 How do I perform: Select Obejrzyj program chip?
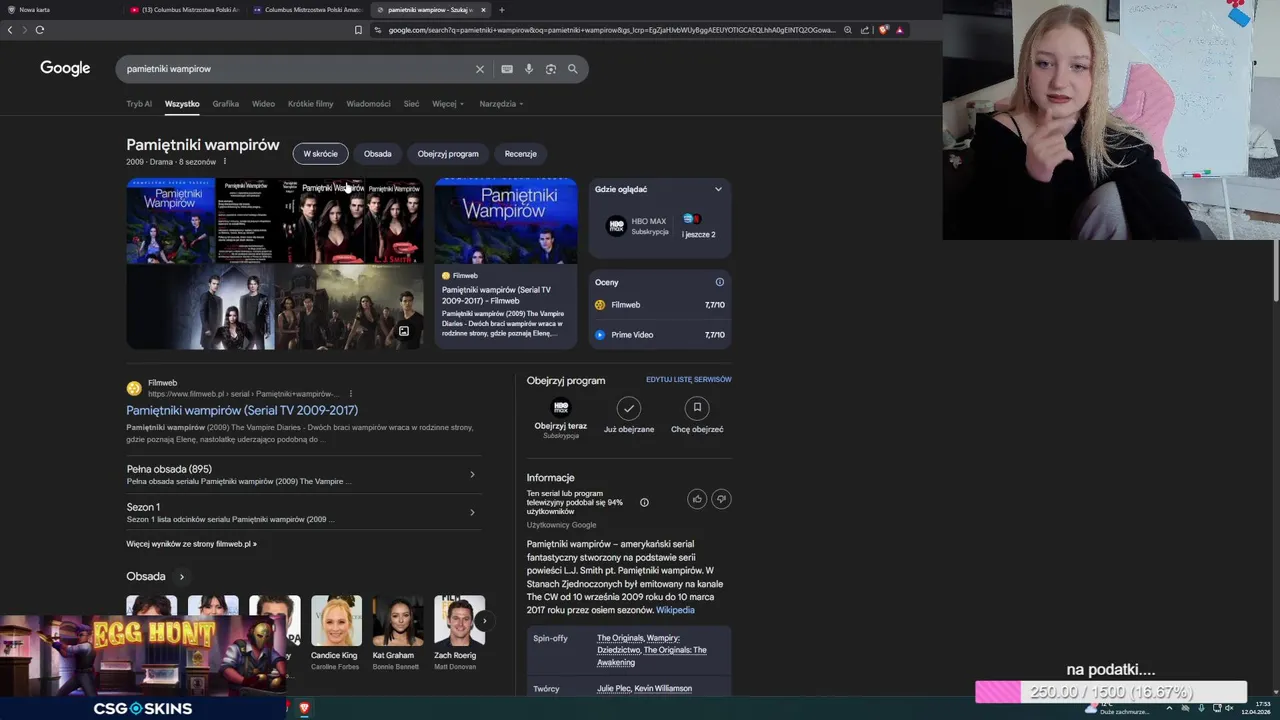(x=448, y=154)
